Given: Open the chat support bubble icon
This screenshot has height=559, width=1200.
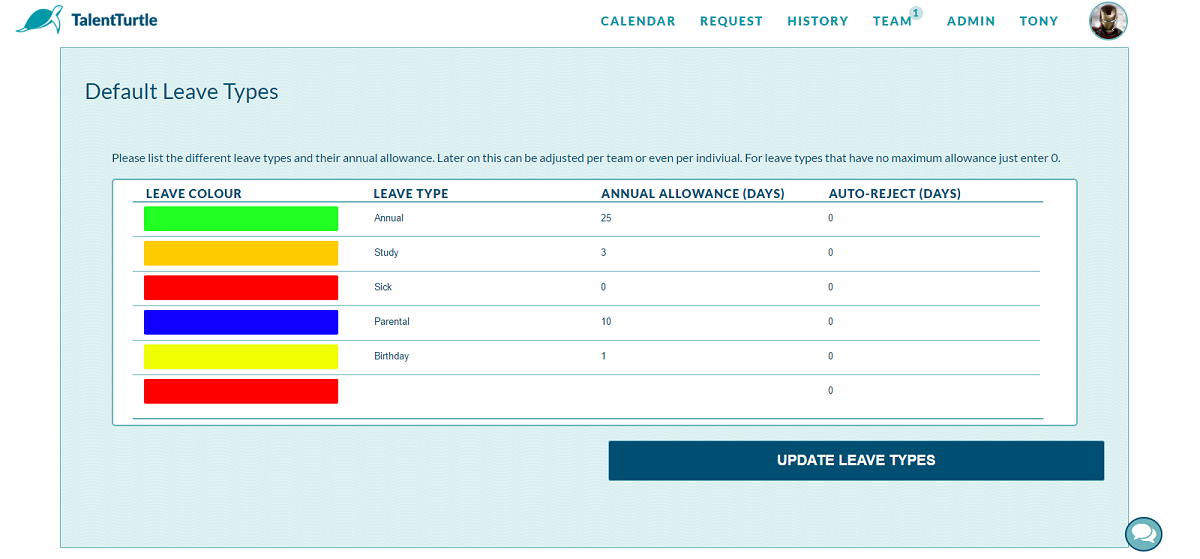Looking at the screenshot, I should click(x=1144, y=533).
